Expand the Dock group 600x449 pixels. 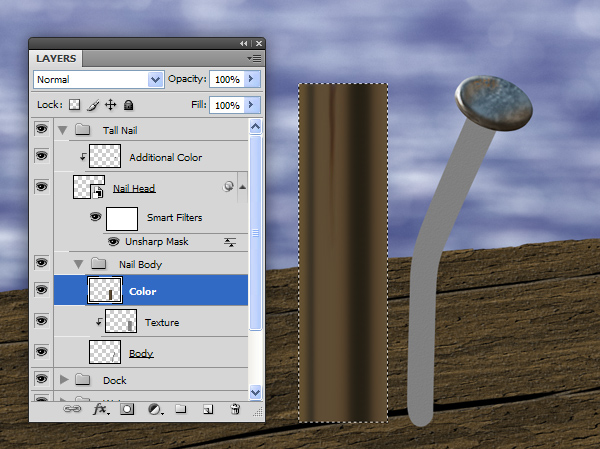(64, 379)
